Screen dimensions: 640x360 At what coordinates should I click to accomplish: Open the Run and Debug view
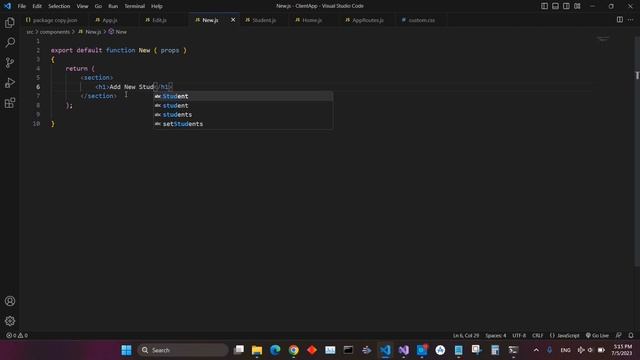click(10, 82)
